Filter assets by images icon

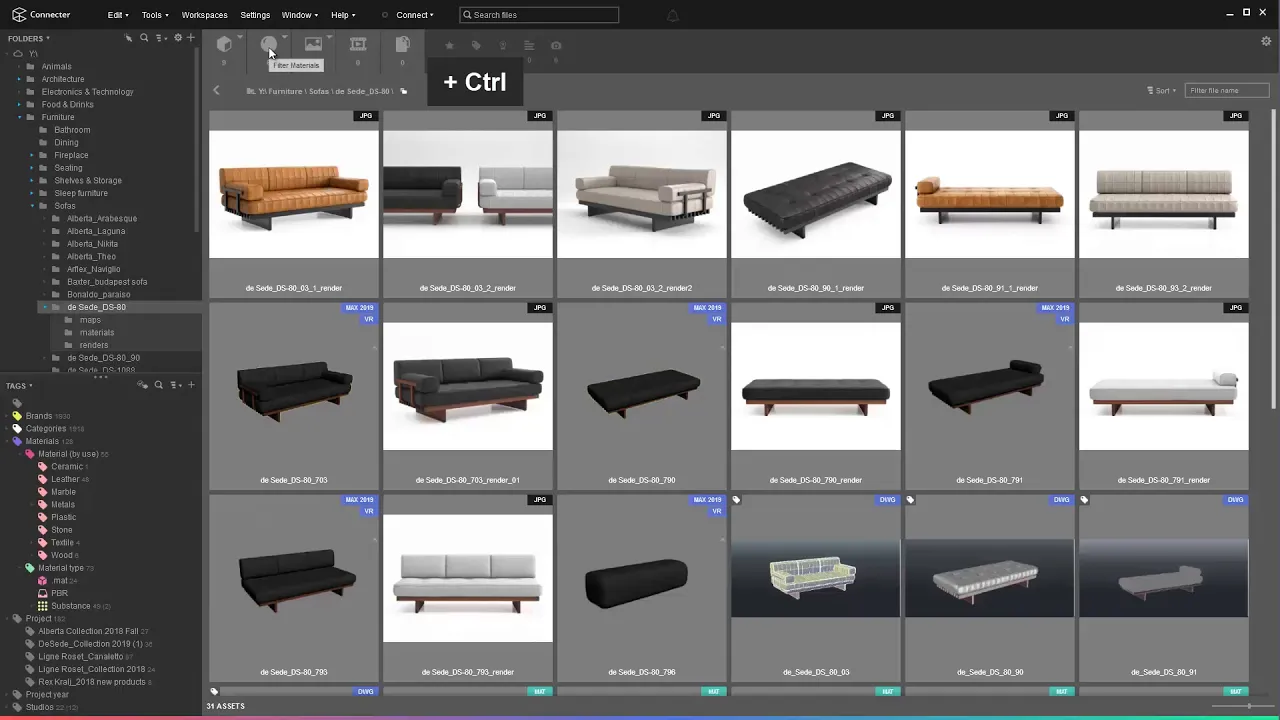(313, 44)
